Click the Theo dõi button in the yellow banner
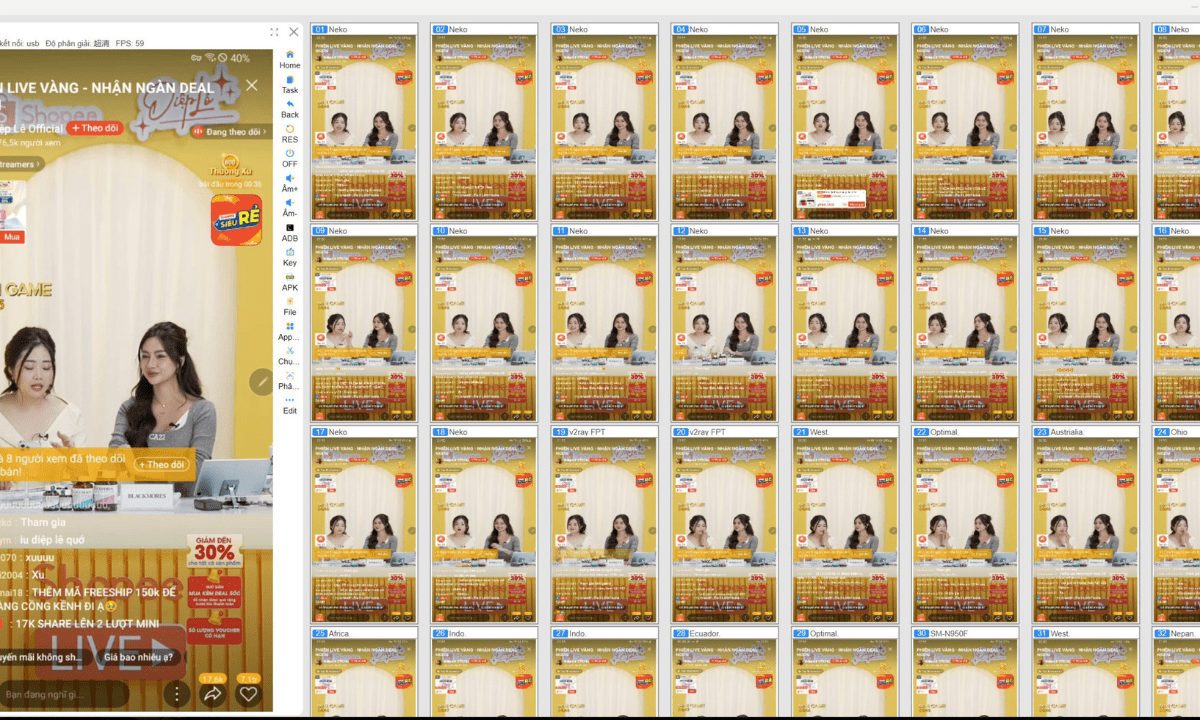 click(x=162, y=464)
